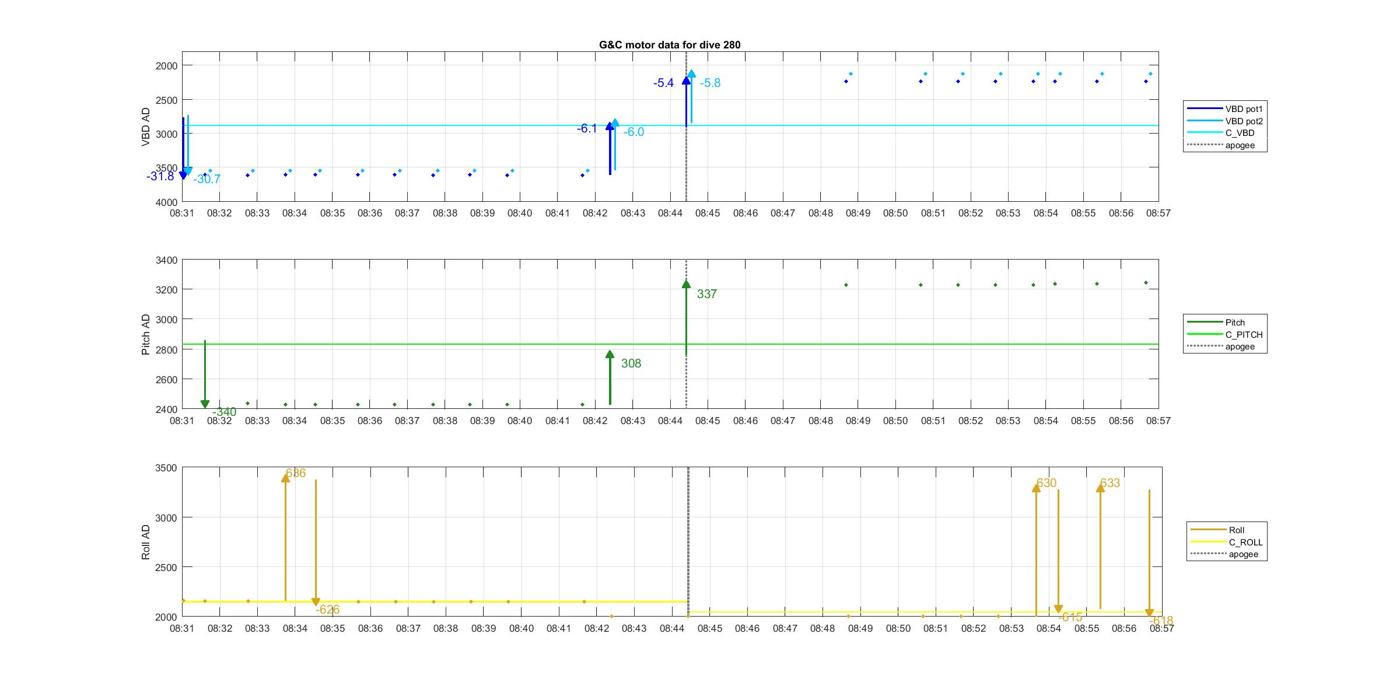
Task: Click the '-30.7' VBD annotation
Action: click(x=207, y=179)
